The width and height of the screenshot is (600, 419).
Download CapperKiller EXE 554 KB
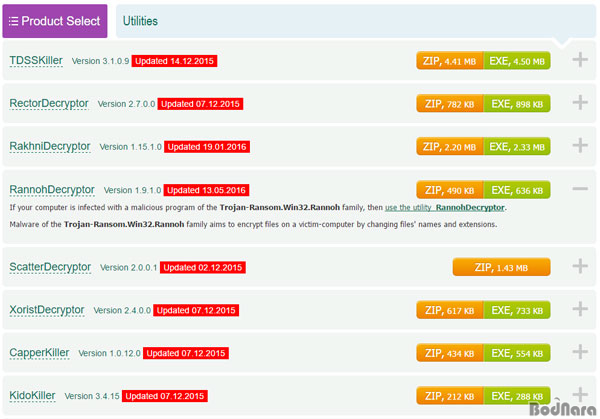click(517, 353)
